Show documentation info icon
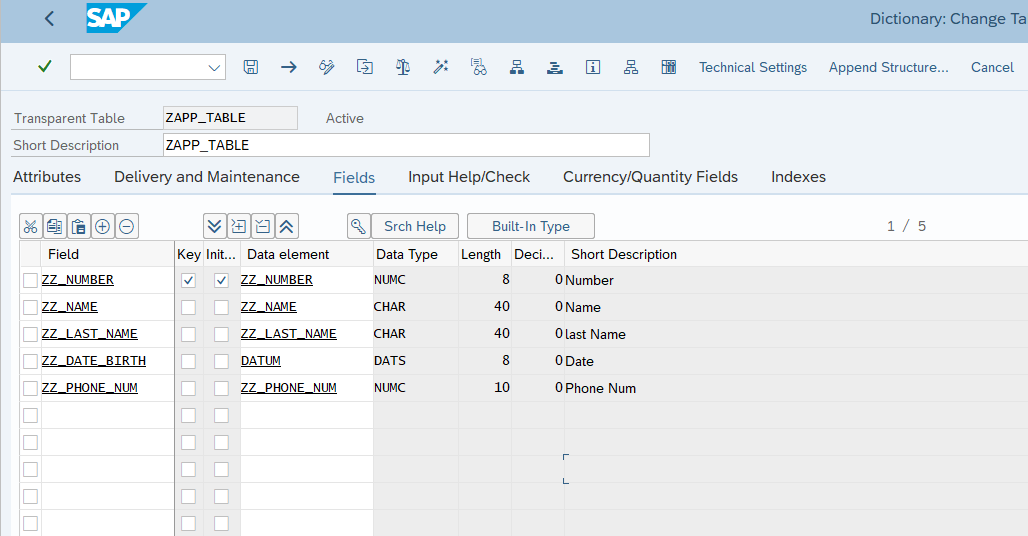 pyautogui.click(x=593, y=67)
